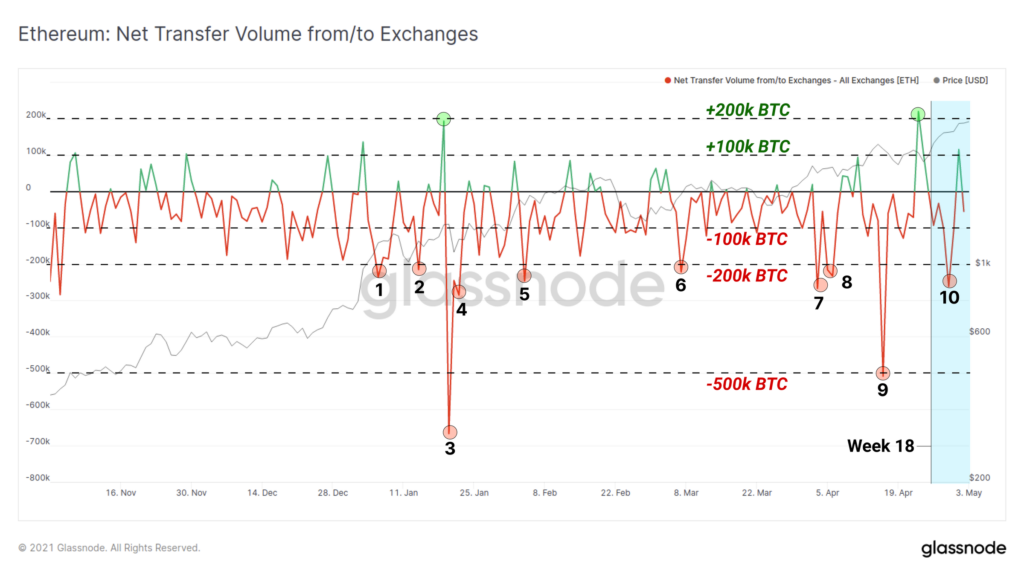Click the red circle marker labeled 3

pyautogui.click(x=450, y=432)
